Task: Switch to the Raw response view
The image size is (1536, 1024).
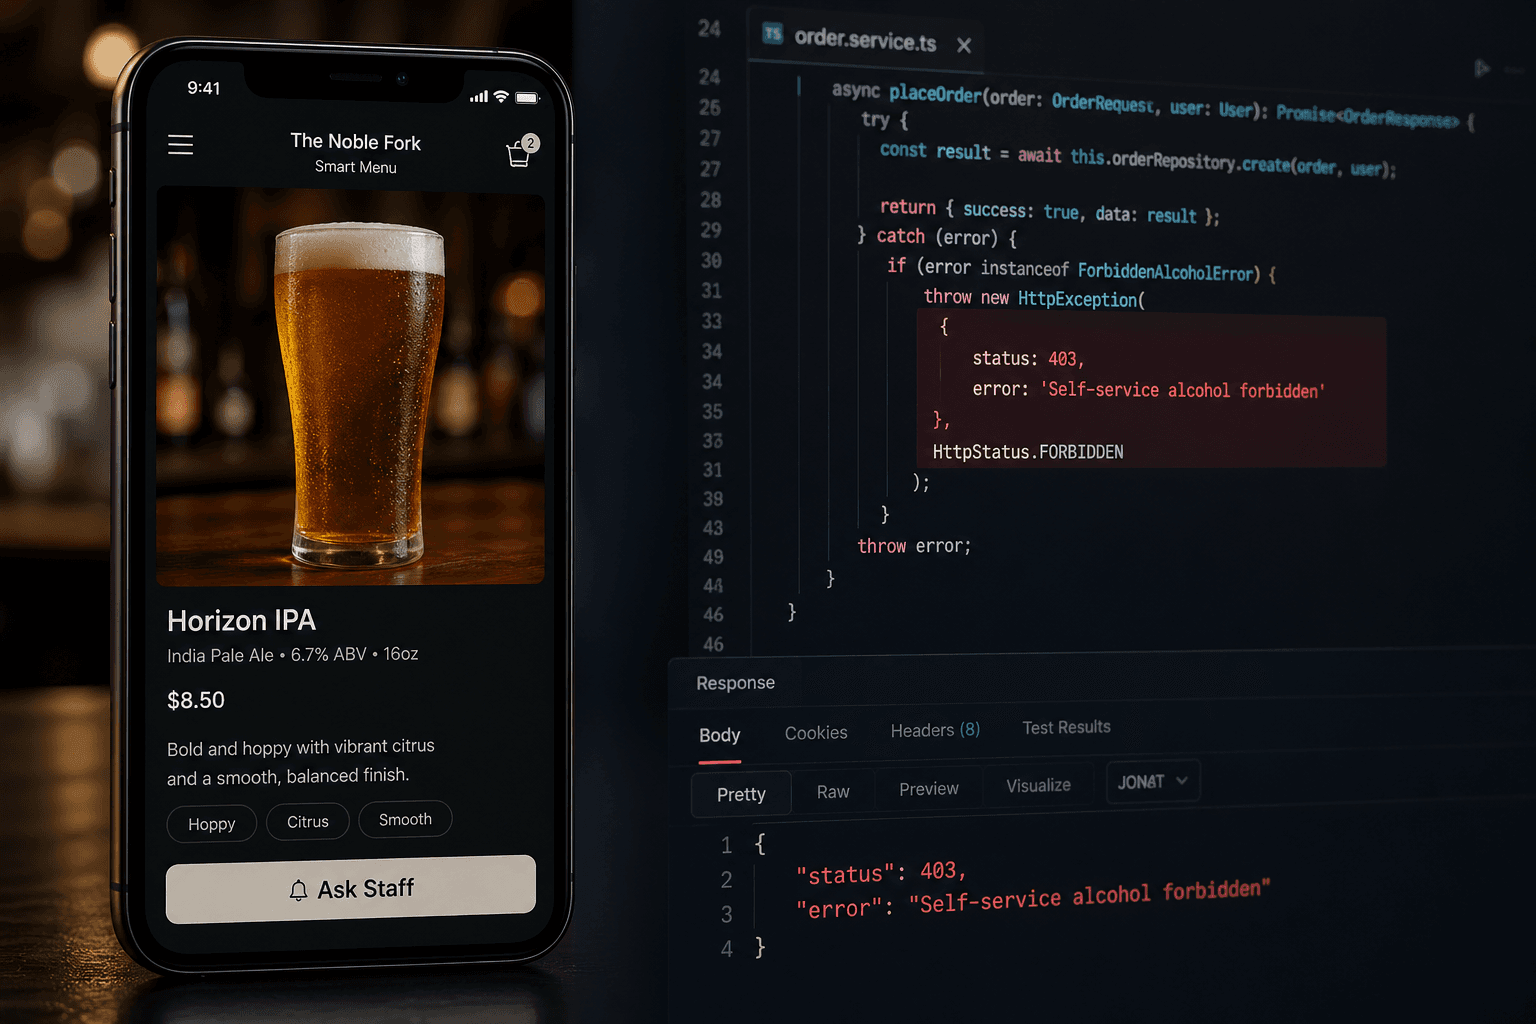Action: click(x=833, y=791)
